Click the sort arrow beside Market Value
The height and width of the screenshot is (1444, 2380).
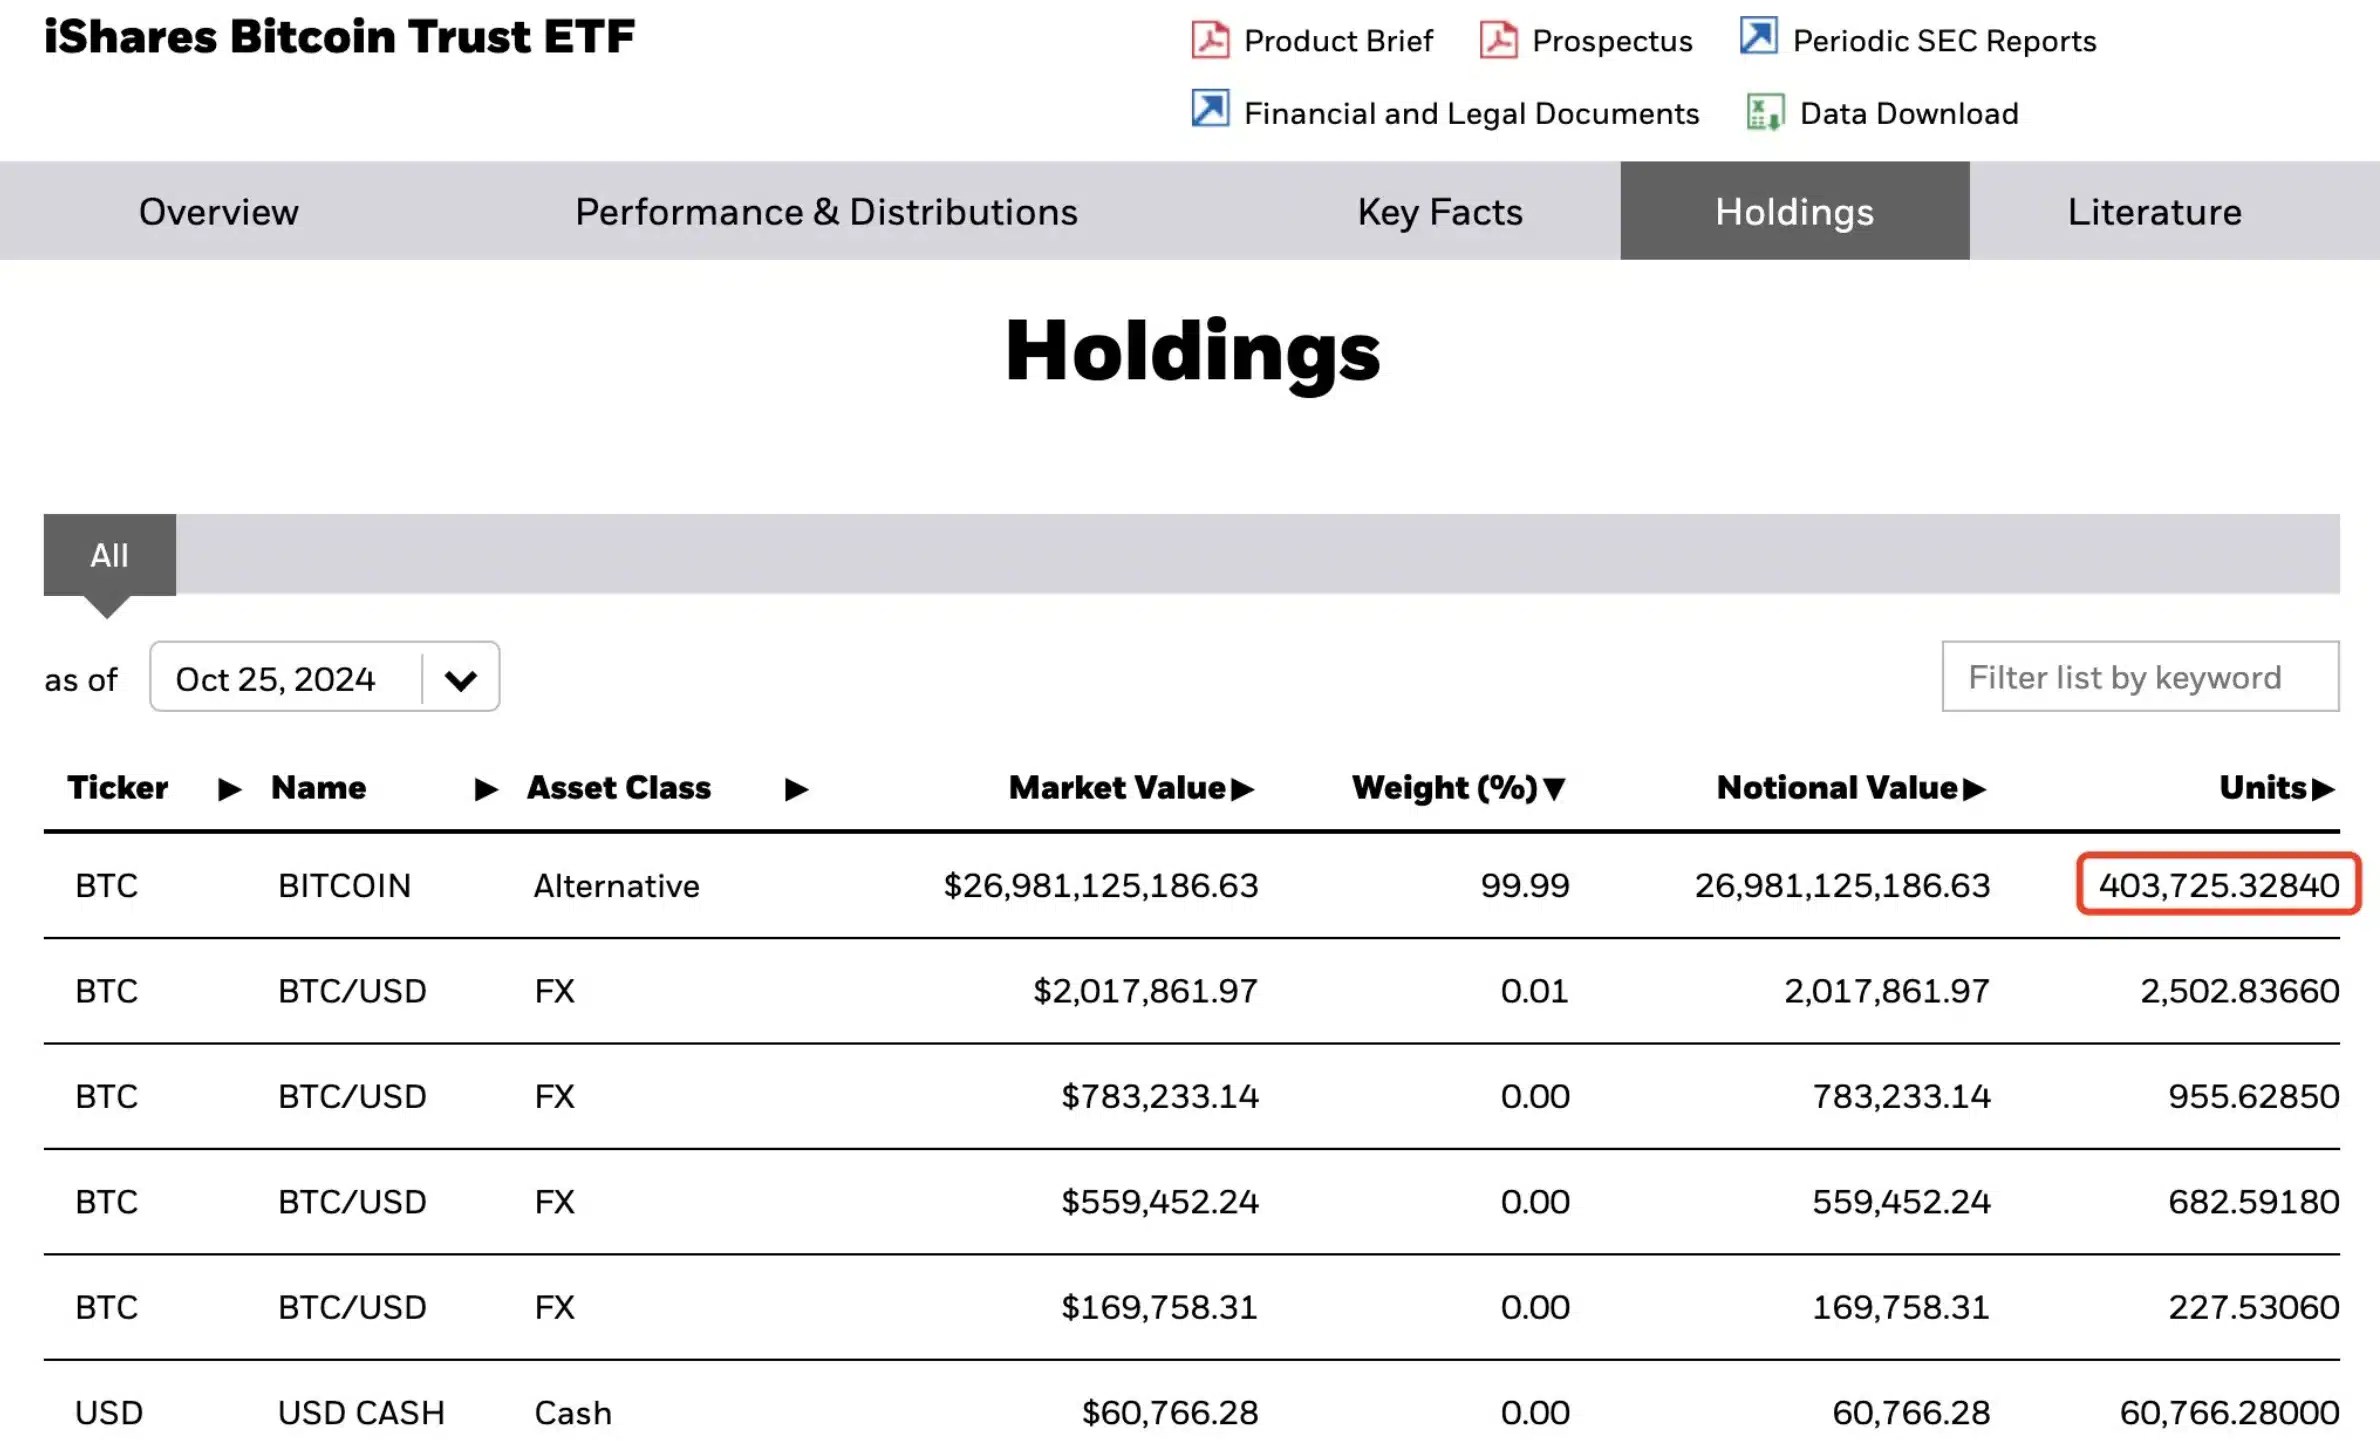pyautogui.click(x=1243, y=789)
